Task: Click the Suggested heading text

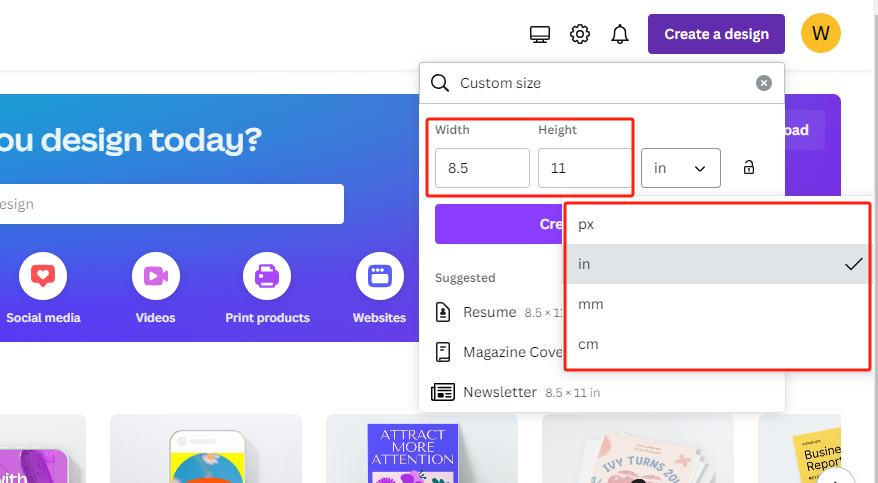Action: point(465,278)
